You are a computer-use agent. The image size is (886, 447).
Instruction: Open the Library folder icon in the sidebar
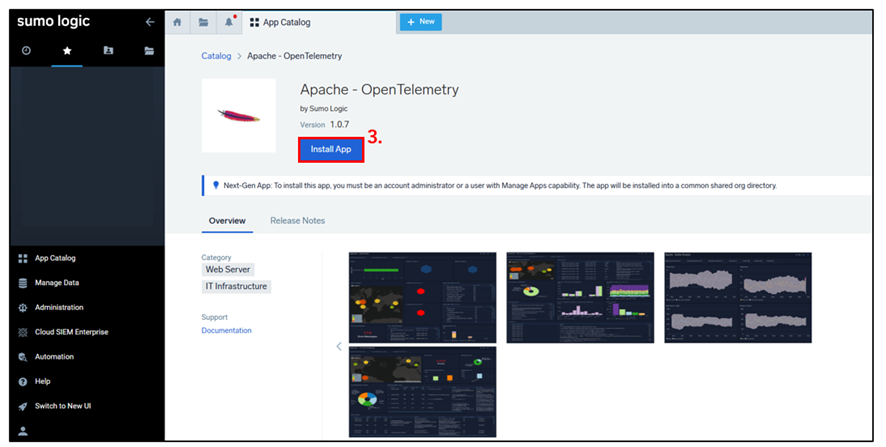point(149,51)
